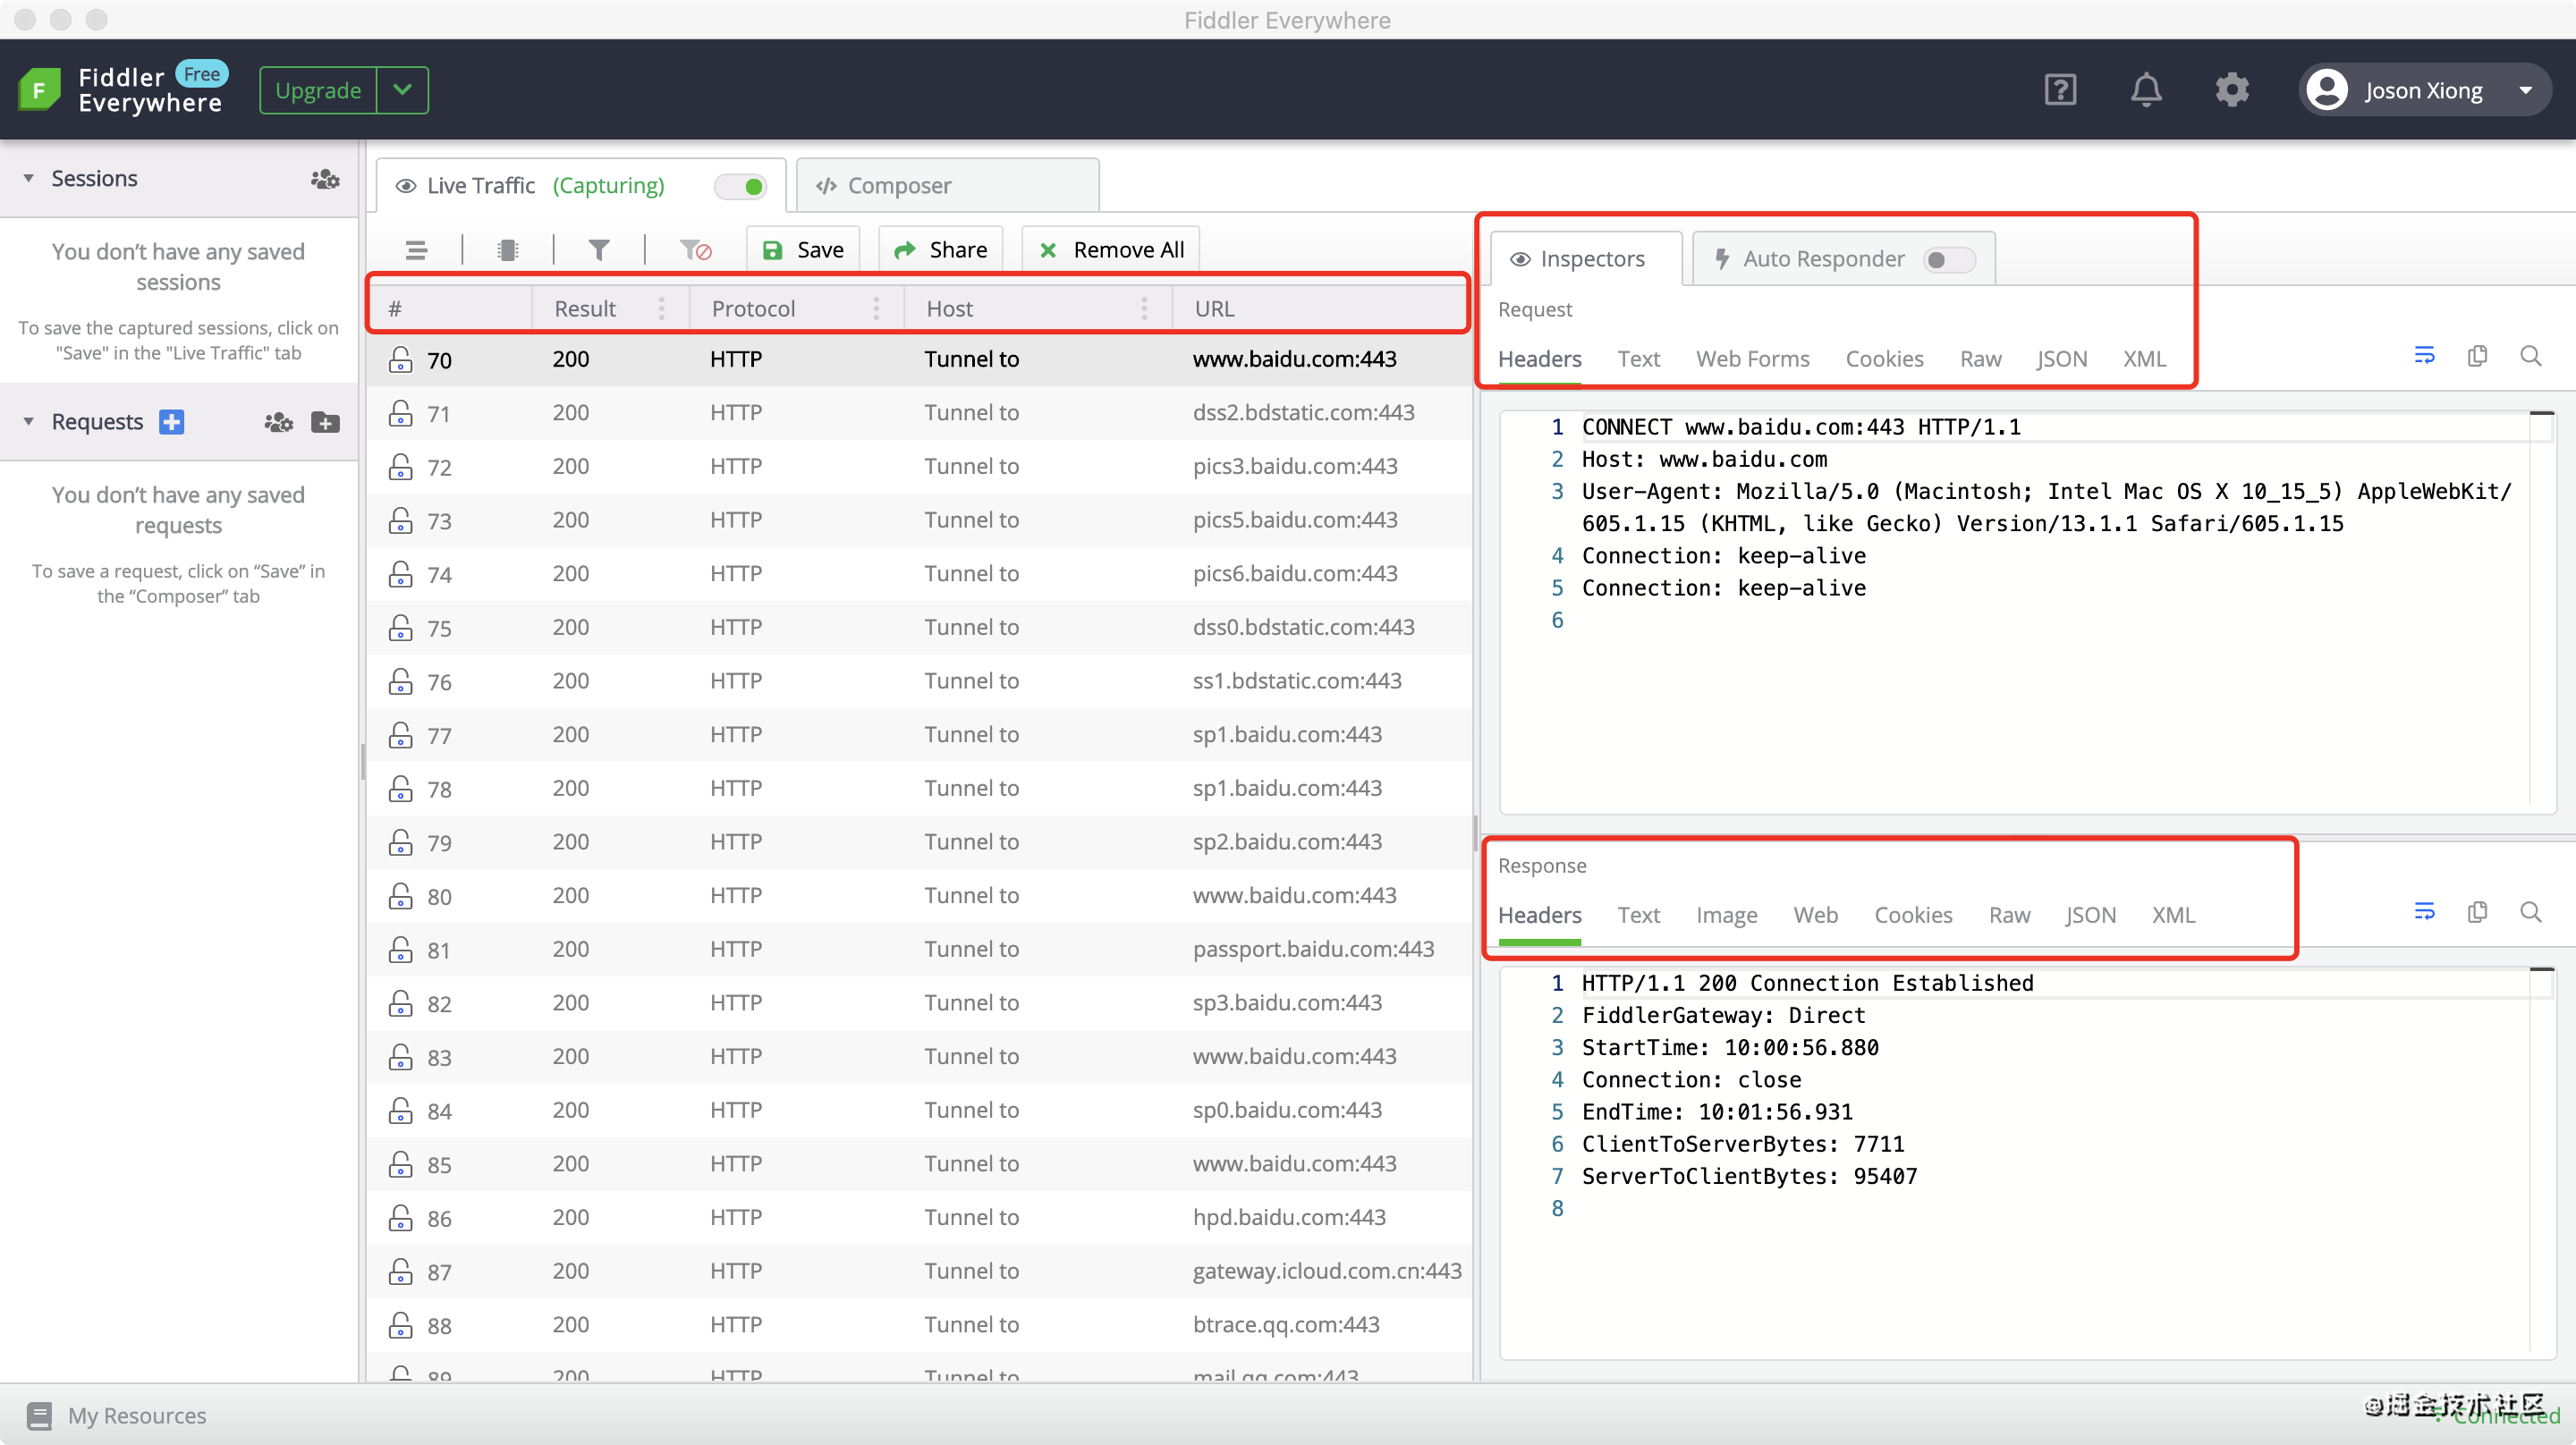The image size is (2576, 1445).
Task: Open Result column options dots
Action: point(662,308)
